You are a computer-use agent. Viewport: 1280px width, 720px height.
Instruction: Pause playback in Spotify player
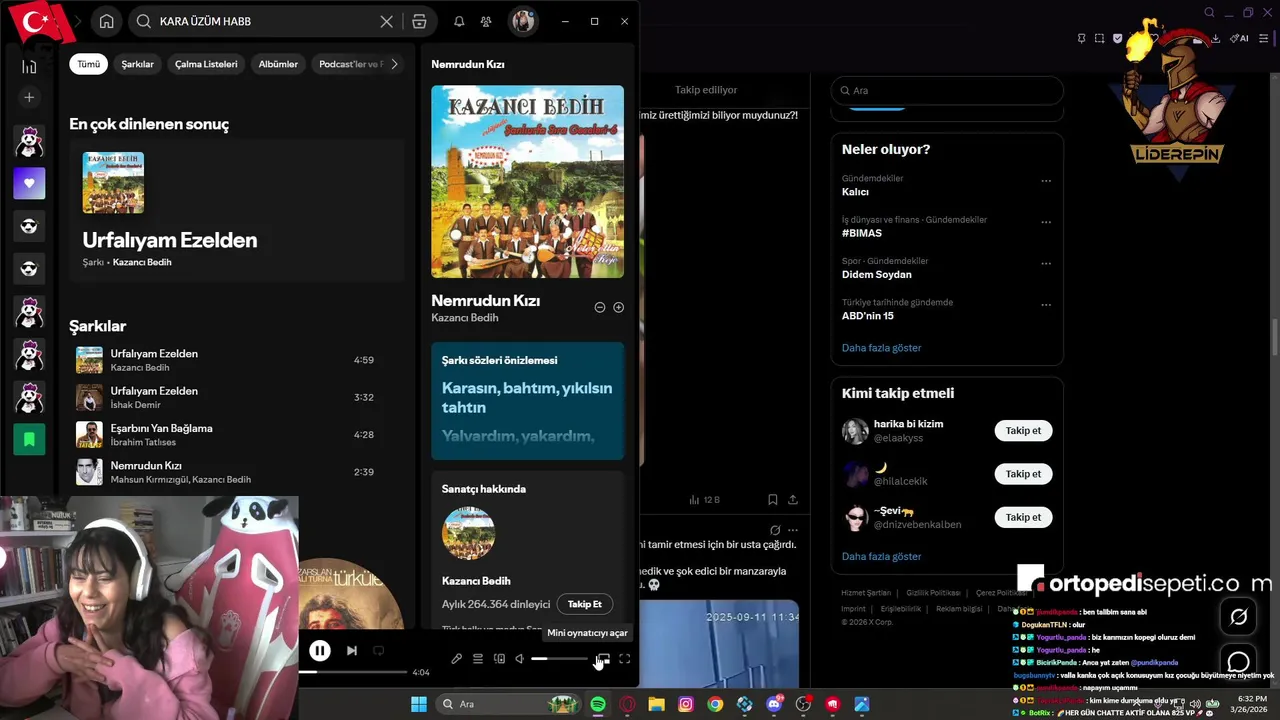pos(319,651)
